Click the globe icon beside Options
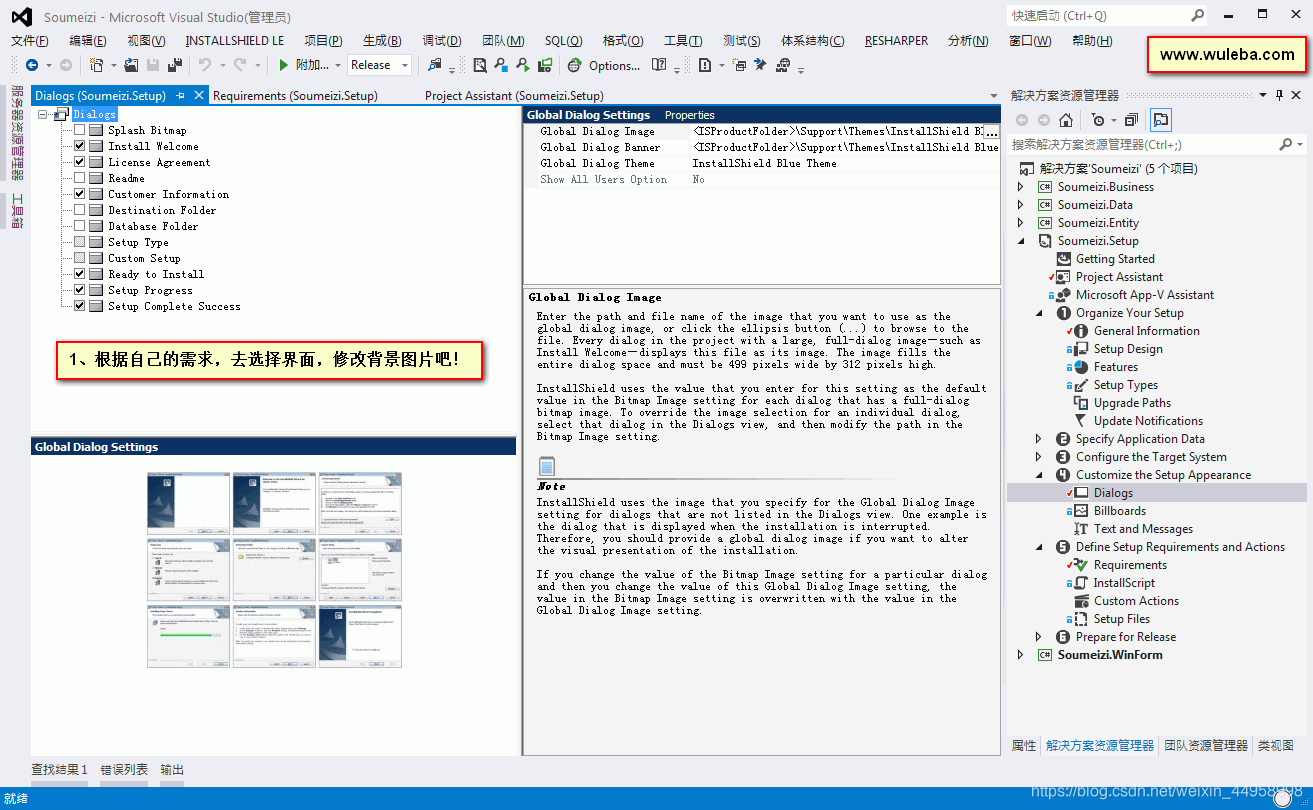This screenshot has width=1313, height=810. point(574,65)
